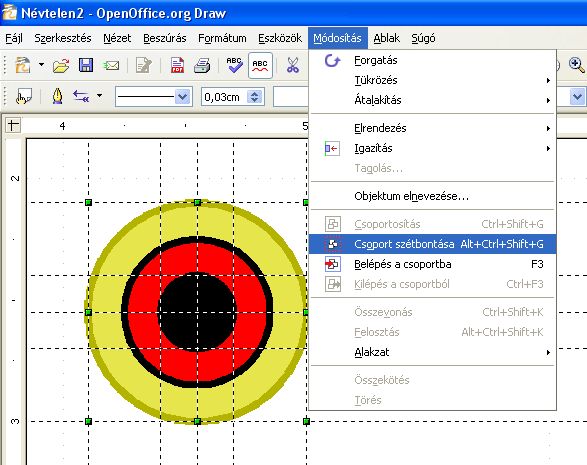Image resolution: width=587 pixels, height=465 pixels.
Task: Click the Zoom magnifier icon
Action: tap(576, 65)
